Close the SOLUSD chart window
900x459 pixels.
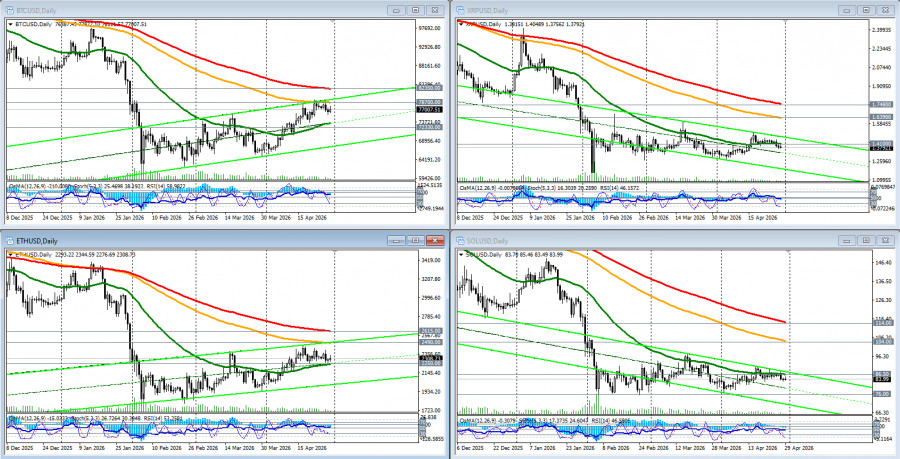click(888, 241)
